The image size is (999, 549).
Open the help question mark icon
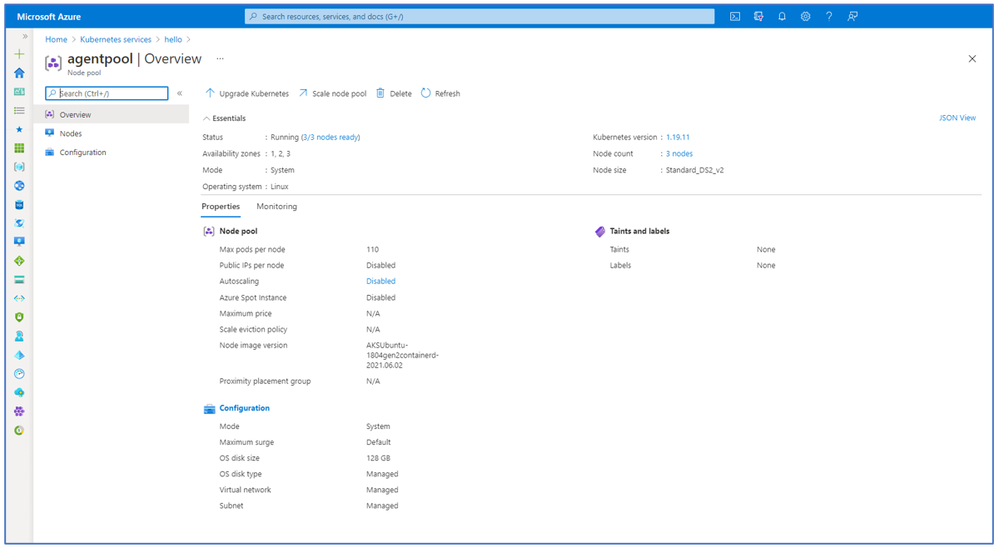click(829, 17)
